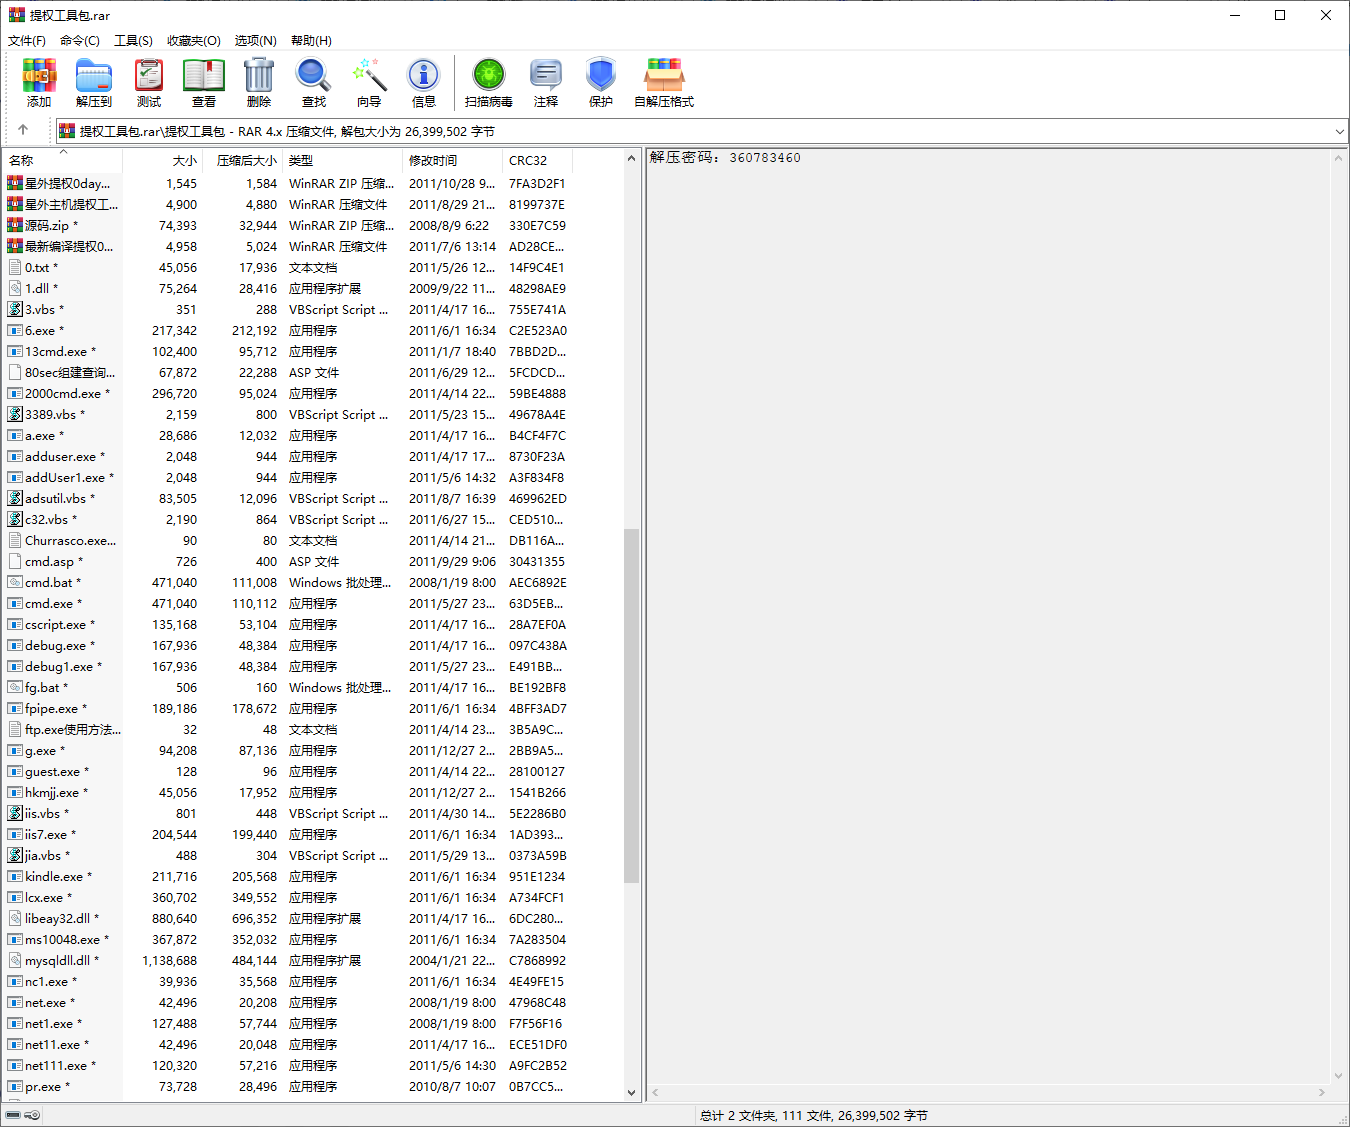Show archive Info (信息) icon
The image size is (1350, 1127).
coord(424,82)
